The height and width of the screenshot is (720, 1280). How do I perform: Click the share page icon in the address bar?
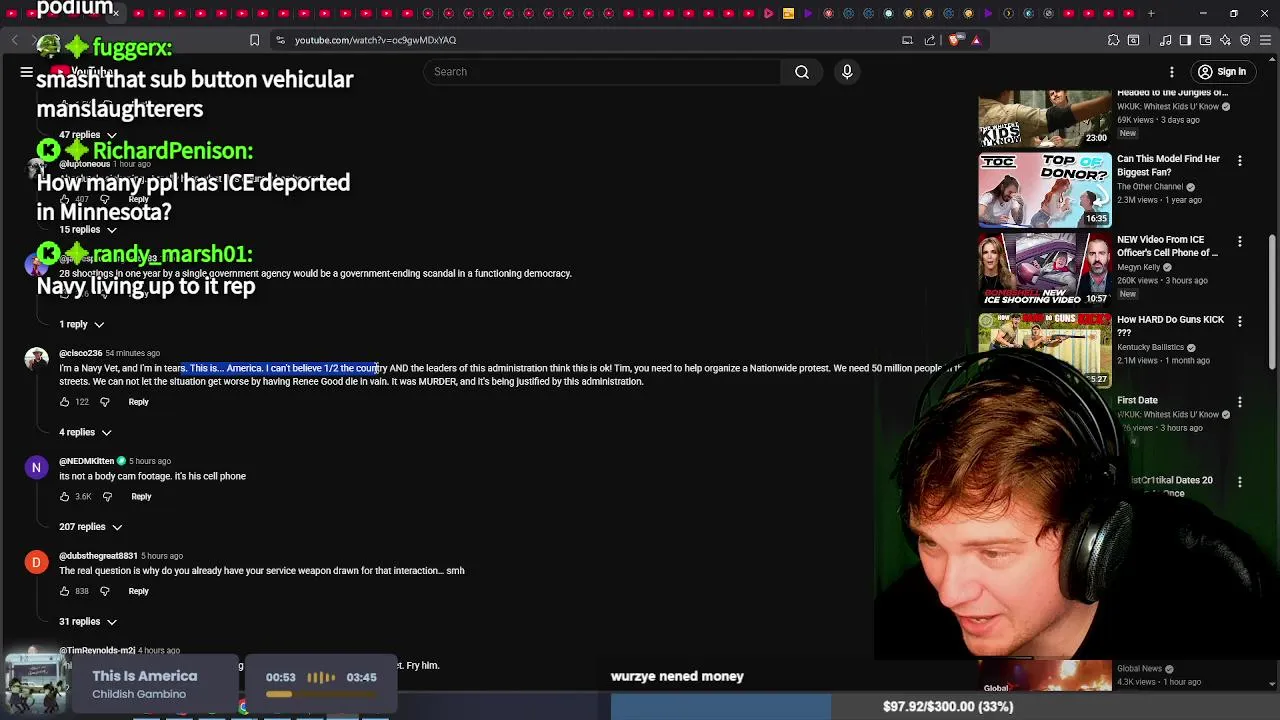point(930,40)
